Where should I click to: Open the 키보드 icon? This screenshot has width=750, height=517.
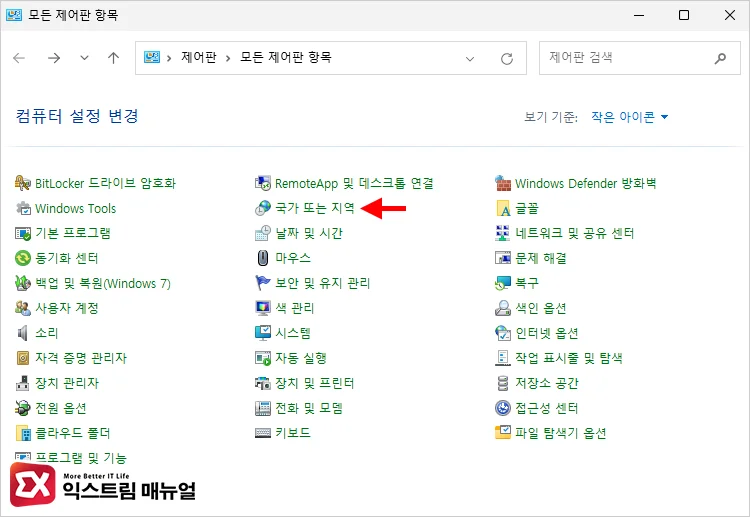263,433
